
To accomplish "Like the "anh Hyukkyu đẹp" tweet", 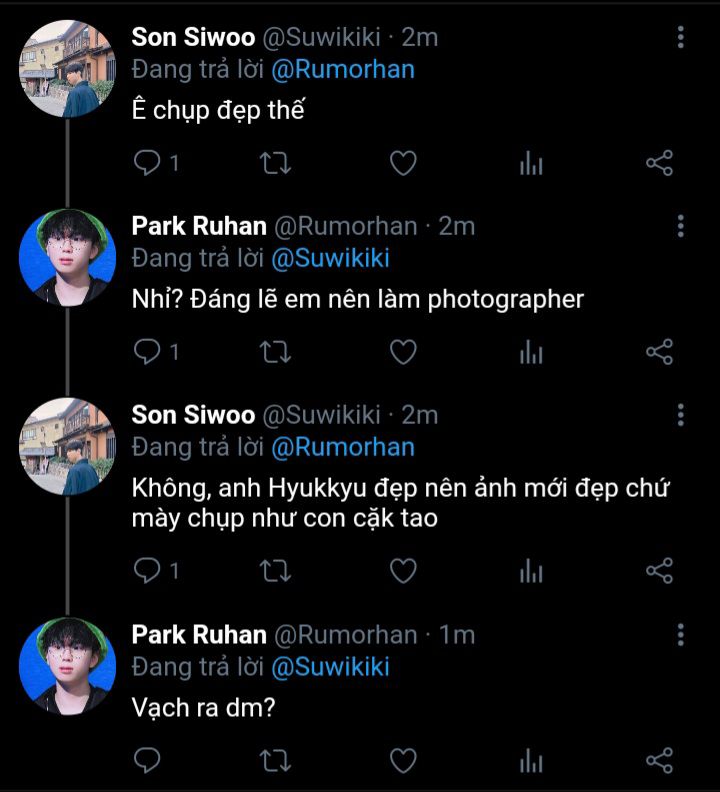I will [x=402, y=571].
